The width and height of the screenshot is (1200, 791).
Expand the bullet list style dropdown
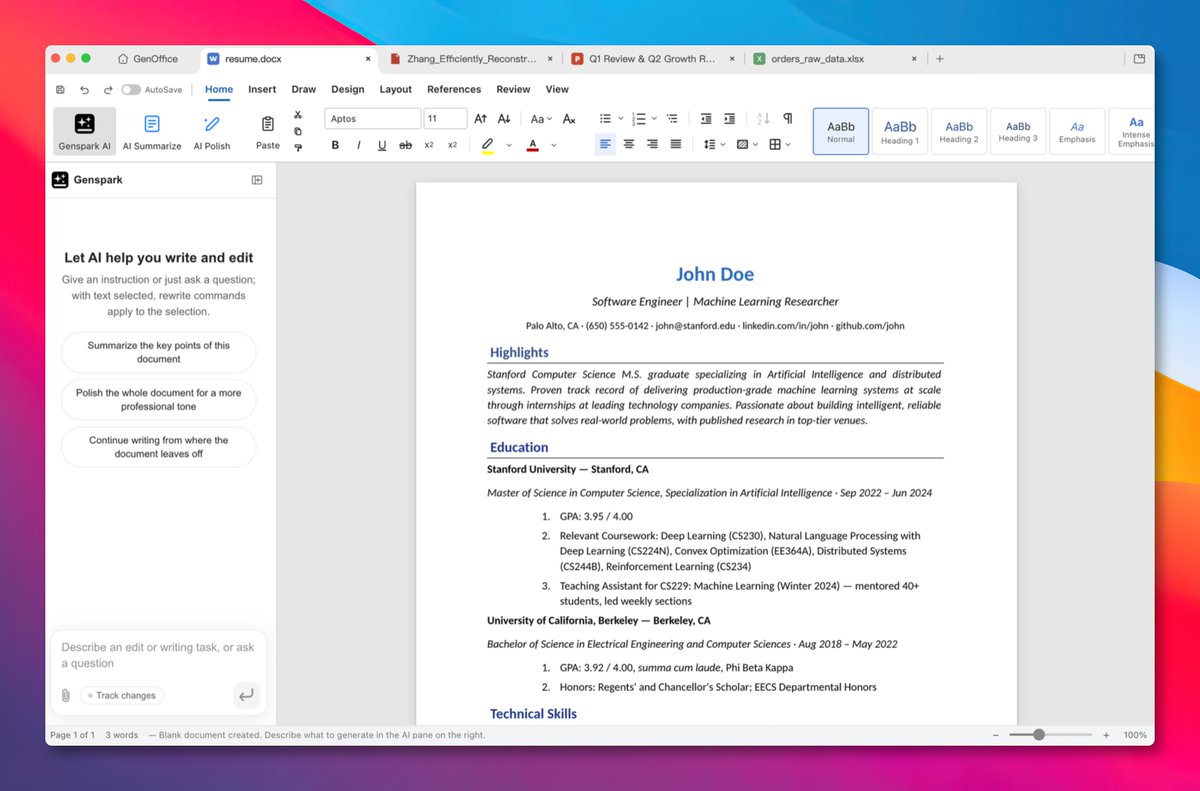(621, 118)
